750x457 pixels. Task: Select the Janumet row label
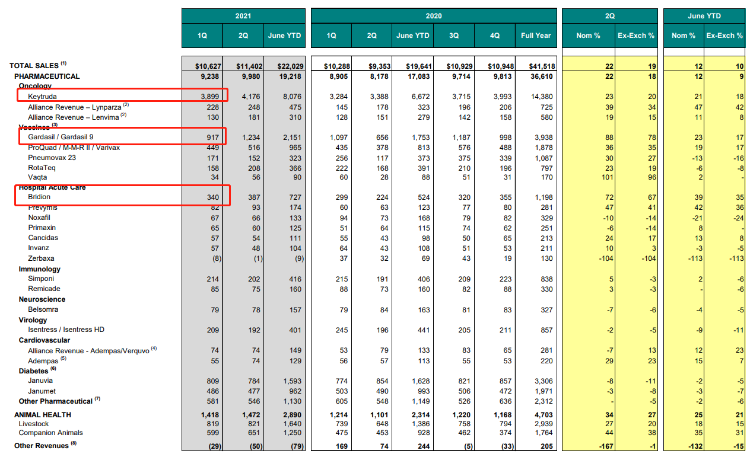(42, 391)
